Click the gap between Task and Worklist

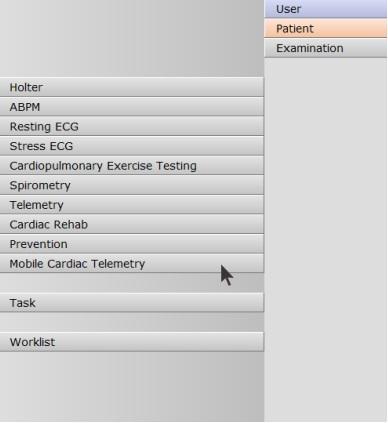pos(132,322)
